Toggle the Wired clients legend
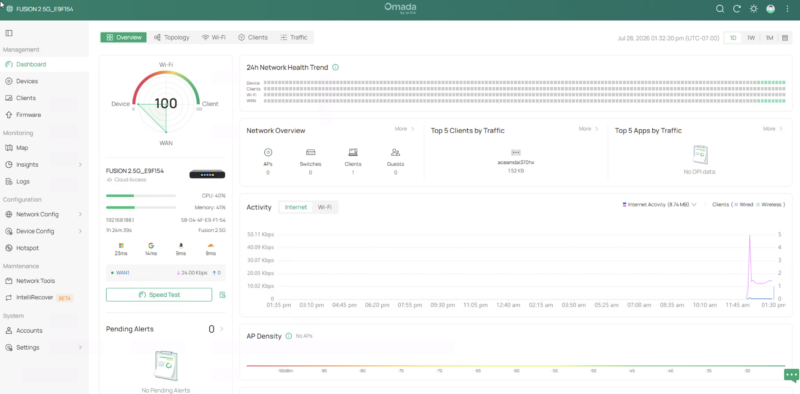Screen dimensions: 800x394 (744, 205)
